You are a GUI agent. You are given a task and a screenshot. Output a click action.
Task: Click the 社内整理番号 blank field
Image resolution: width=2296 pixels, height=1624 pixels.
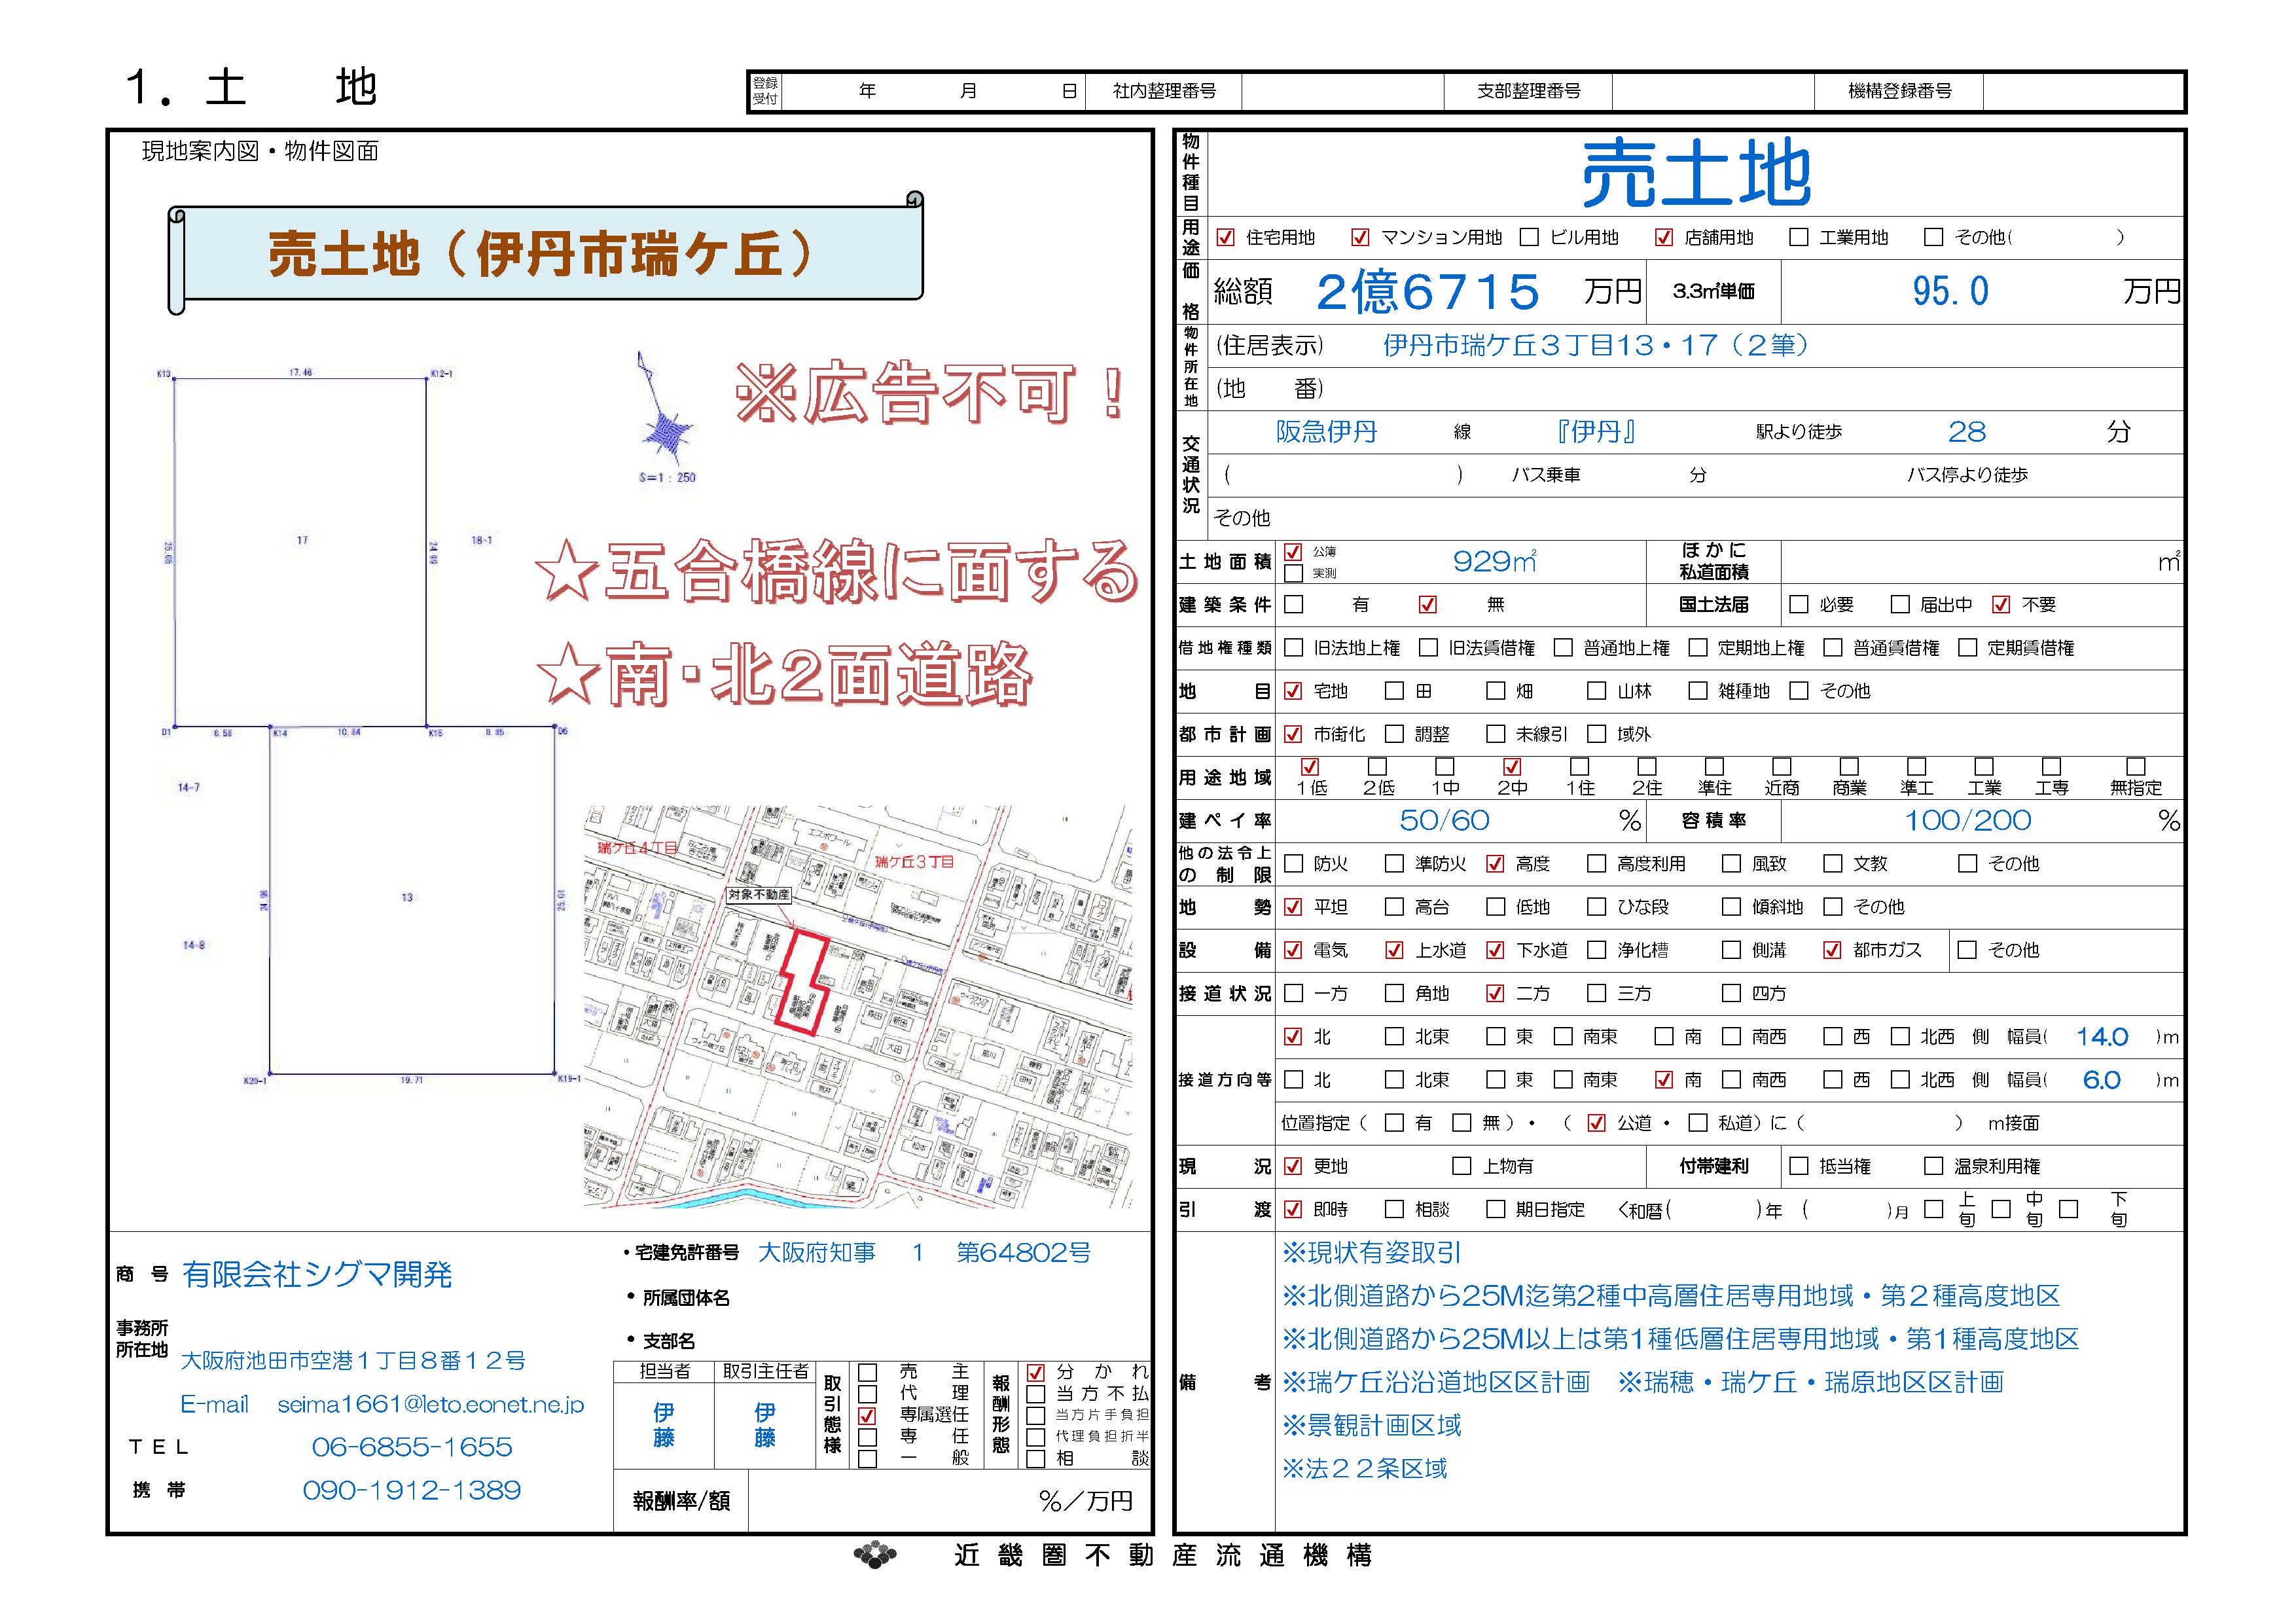[x=1342, y=92]
